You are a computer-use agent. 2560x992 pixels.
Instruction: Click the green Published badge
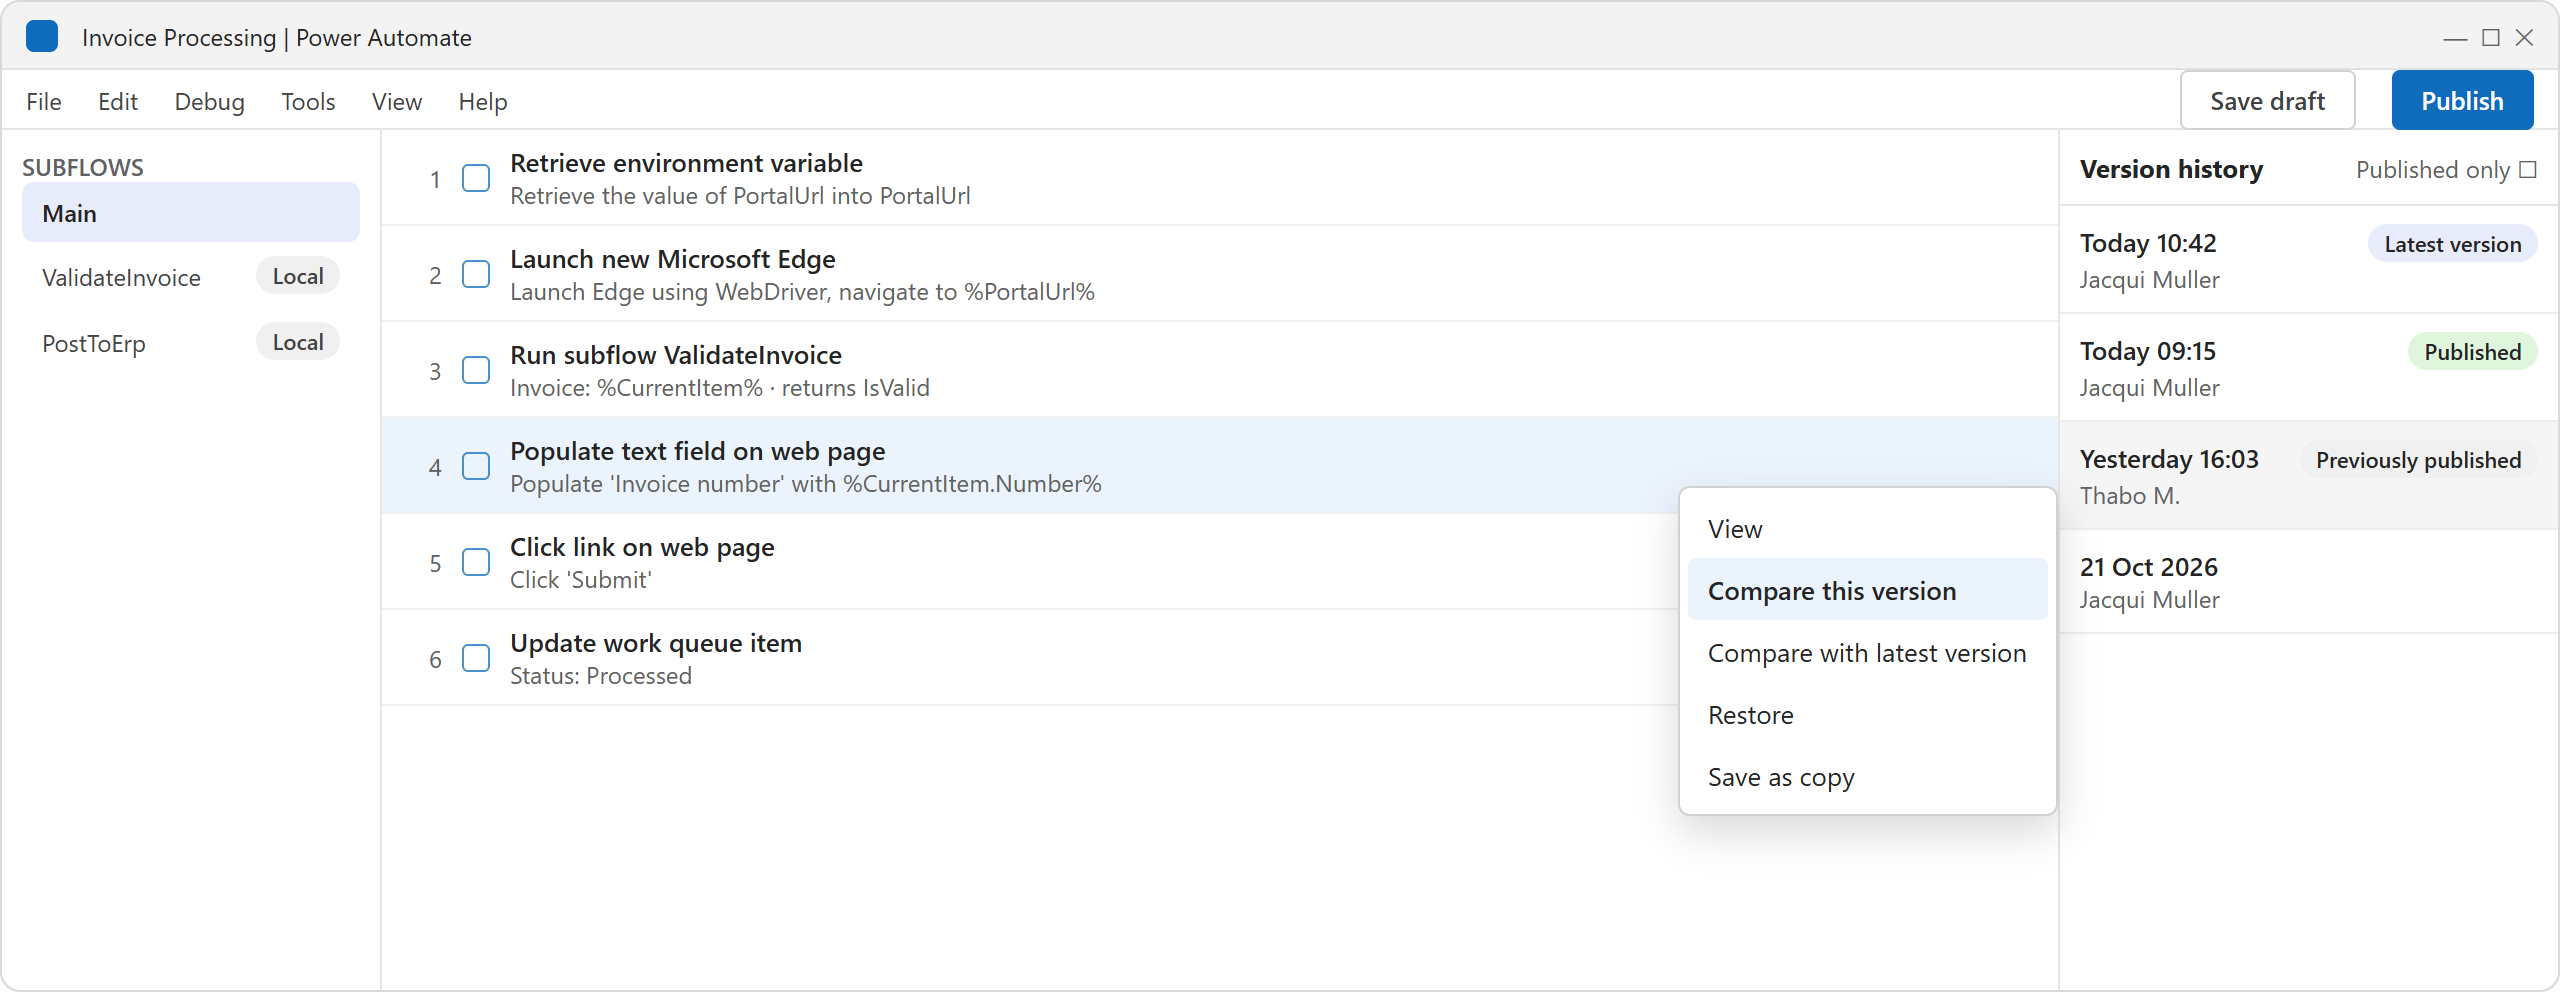tap(2472, 352)
